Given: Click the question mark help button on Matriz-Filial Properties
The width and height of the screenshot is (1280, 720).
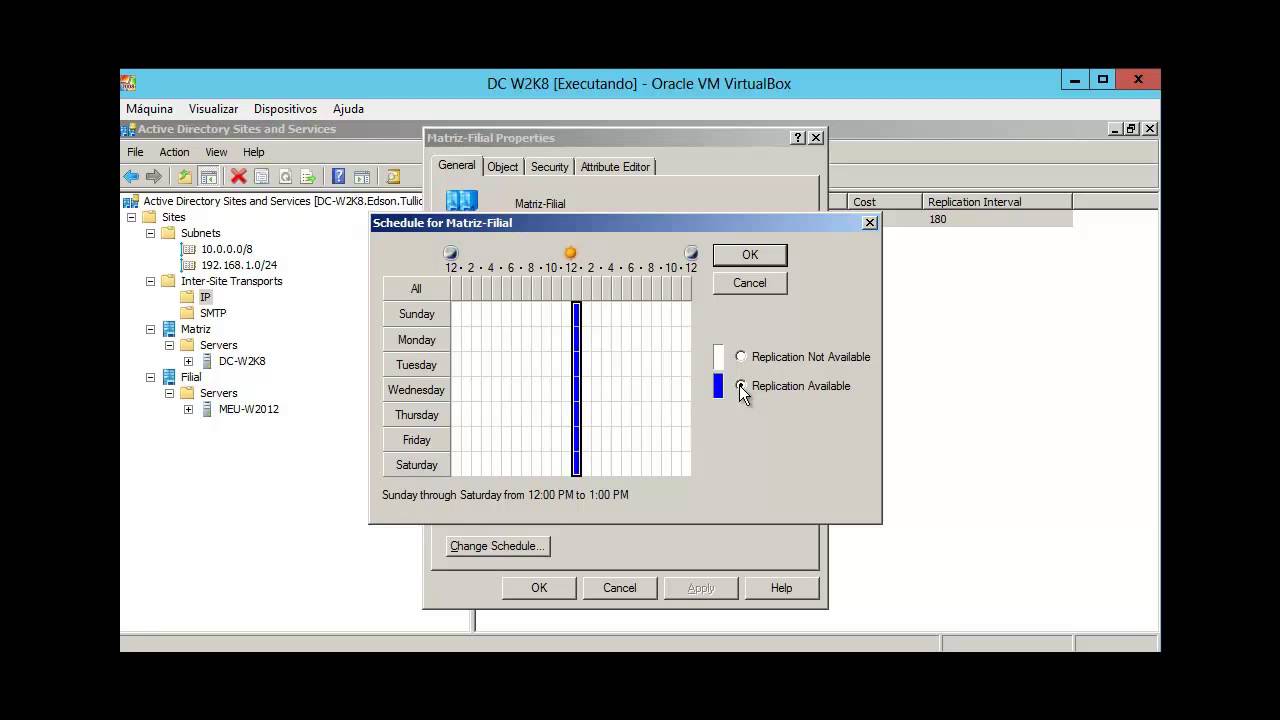Looking at the screenshot, I should (x=797, y=138).
